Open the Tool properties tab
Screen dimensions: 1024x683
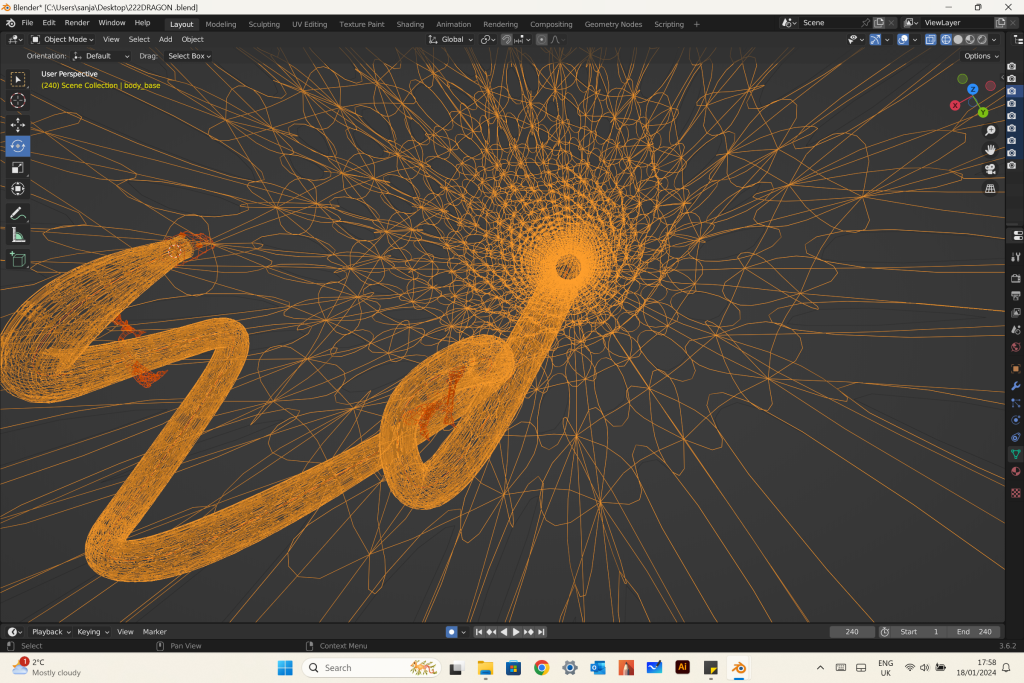[x=1016, y=257]
